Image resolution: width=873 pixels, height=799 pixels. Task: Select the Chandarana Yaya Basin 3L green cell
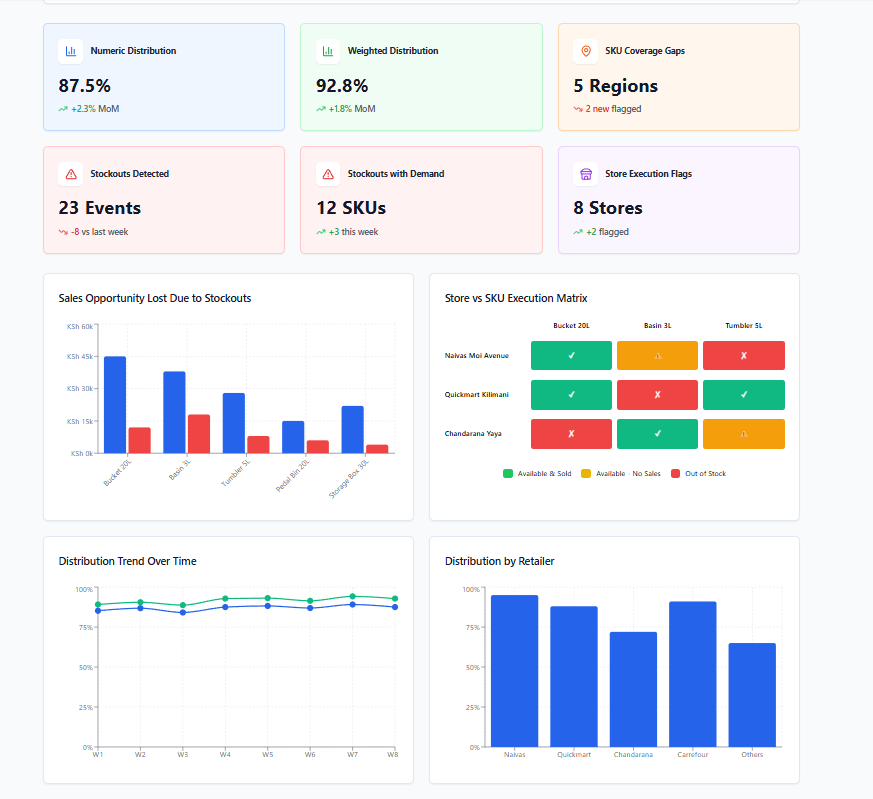658,434
